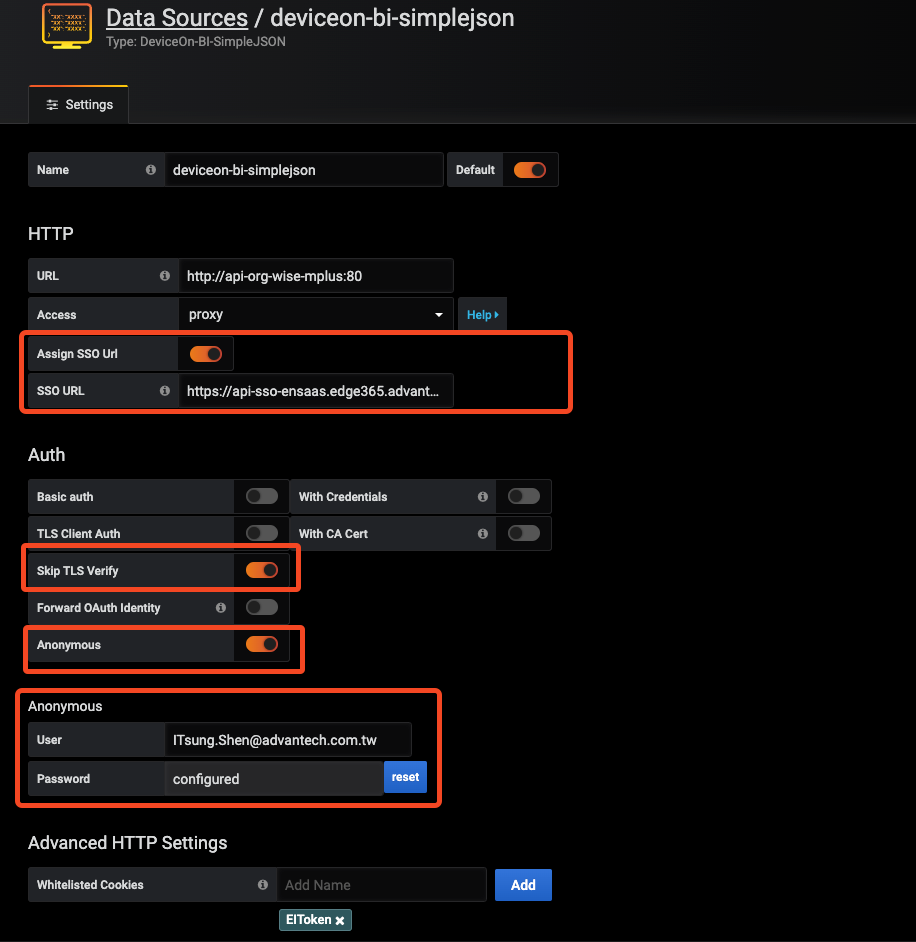Click the info icon next to Whitelisted Cookies

pos(262,884)
